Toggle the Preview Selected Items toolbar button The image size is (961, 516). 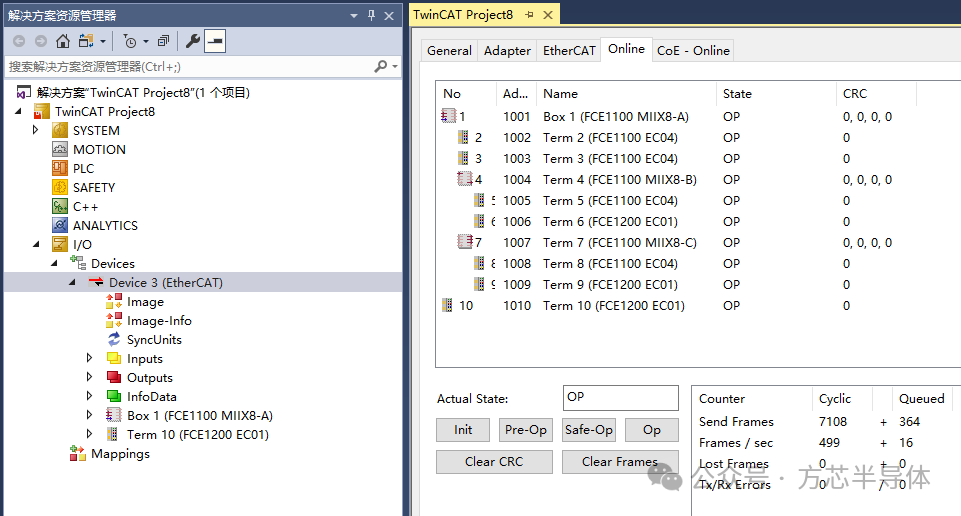click(x=215, y=41)
